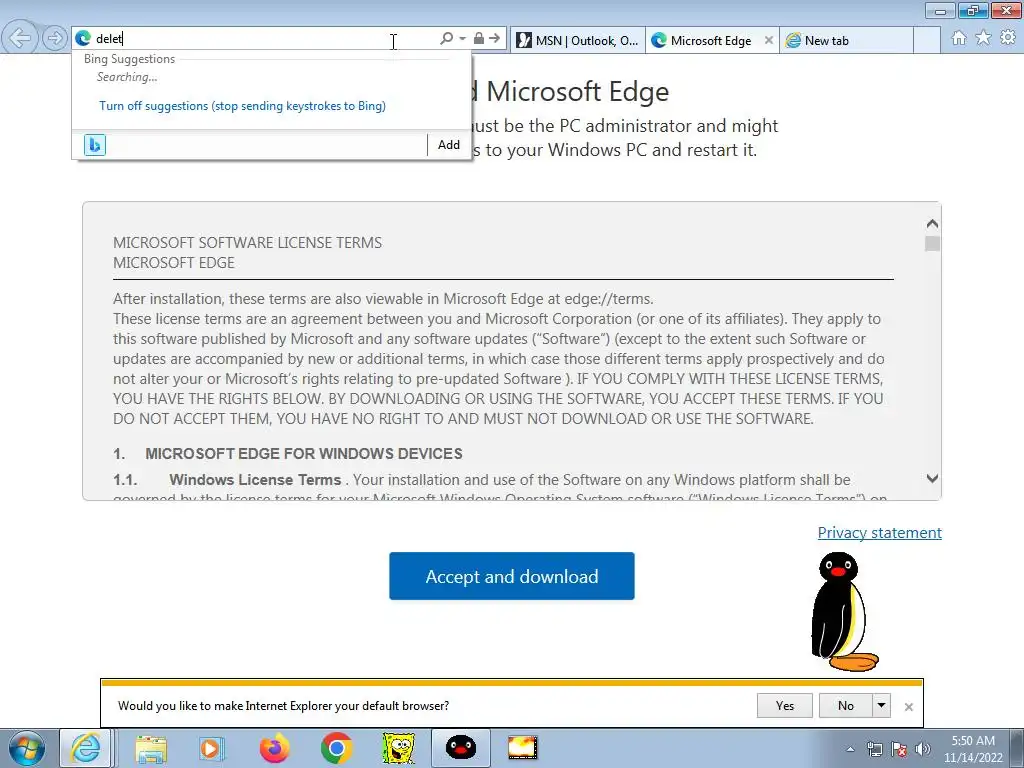Select the Bing search provider icon
Screen dimensions: 1024x768
(95, 145)
